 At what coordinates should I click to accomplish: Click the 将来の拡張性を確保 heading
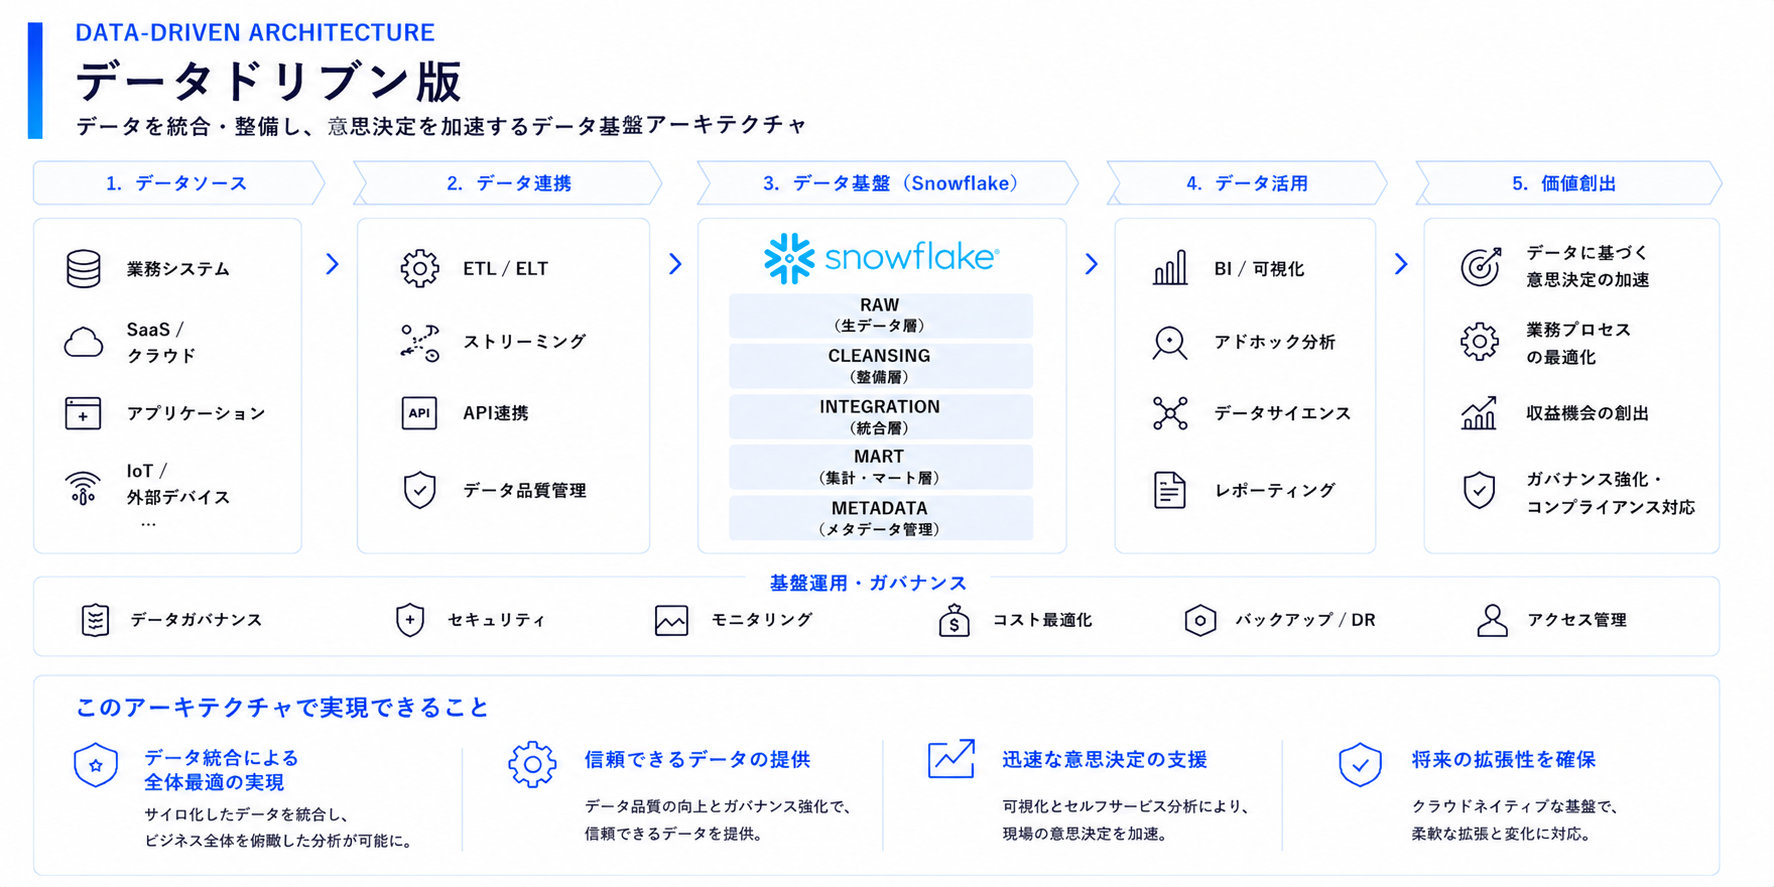tap(1503, 760)
